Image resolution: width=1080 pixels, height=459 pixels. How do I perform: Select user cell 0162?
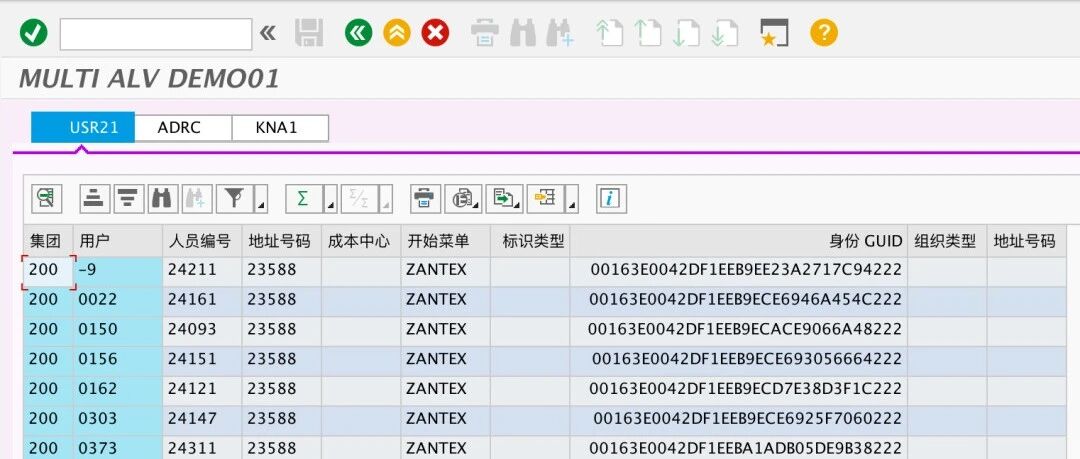[118, 389]
